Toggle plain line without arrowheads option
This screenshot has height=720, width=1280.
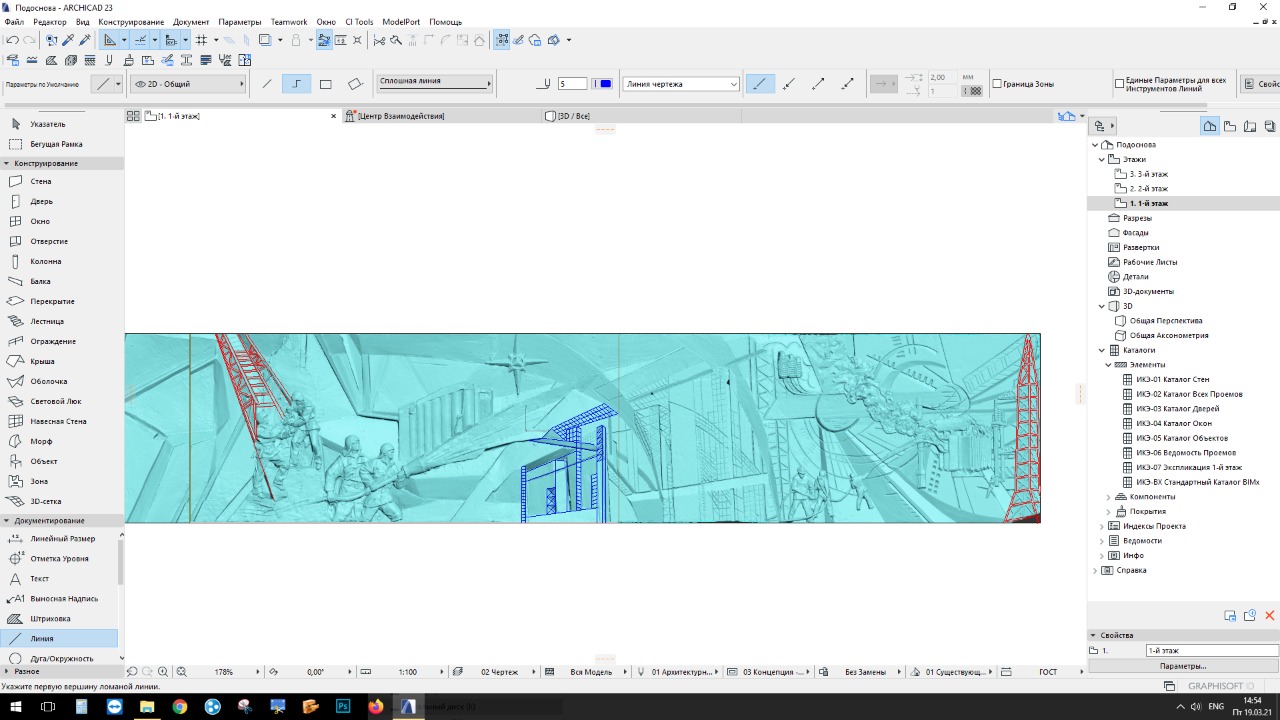click(760, 84)
